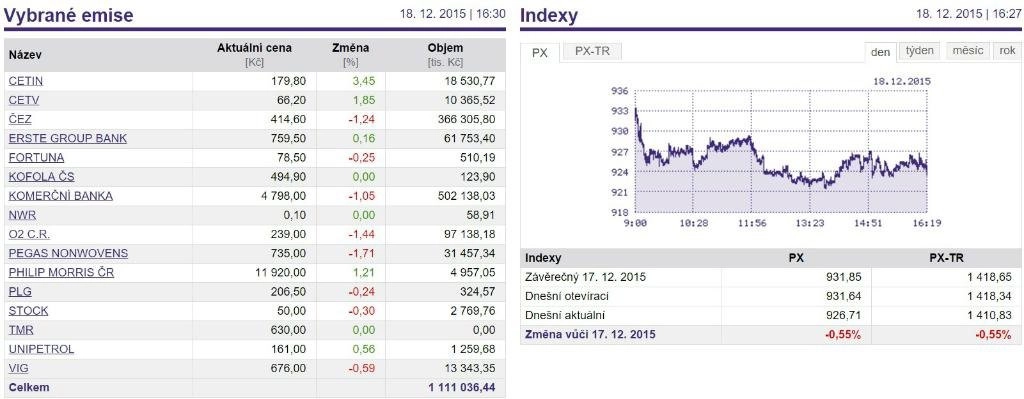This screenshot has height=399, width=1024.
Task: Open KOMERČNÍ BANKA stock link
Action: coord(61,196)
